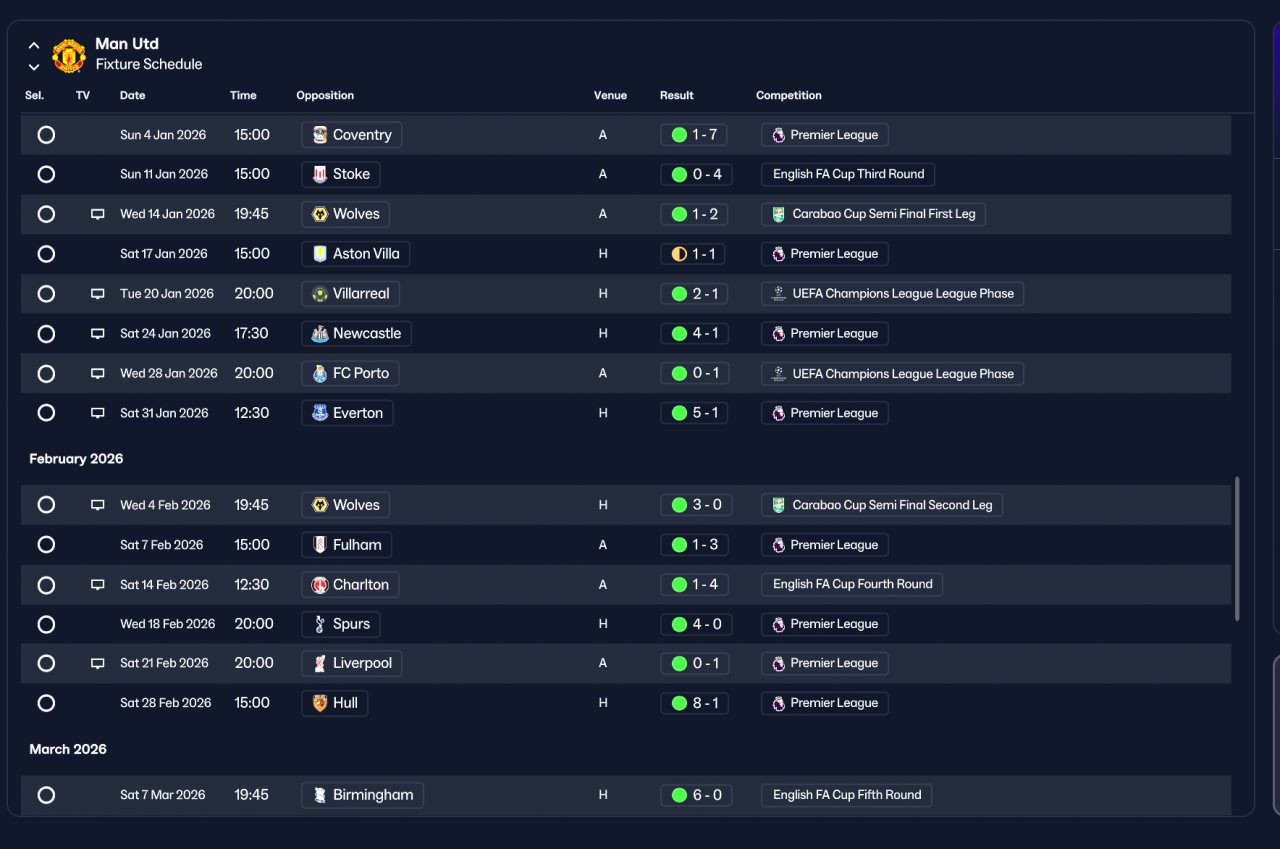1280x849 pixels.
Task: Click the Coventry club badge icon
Action: pos(320,135)
